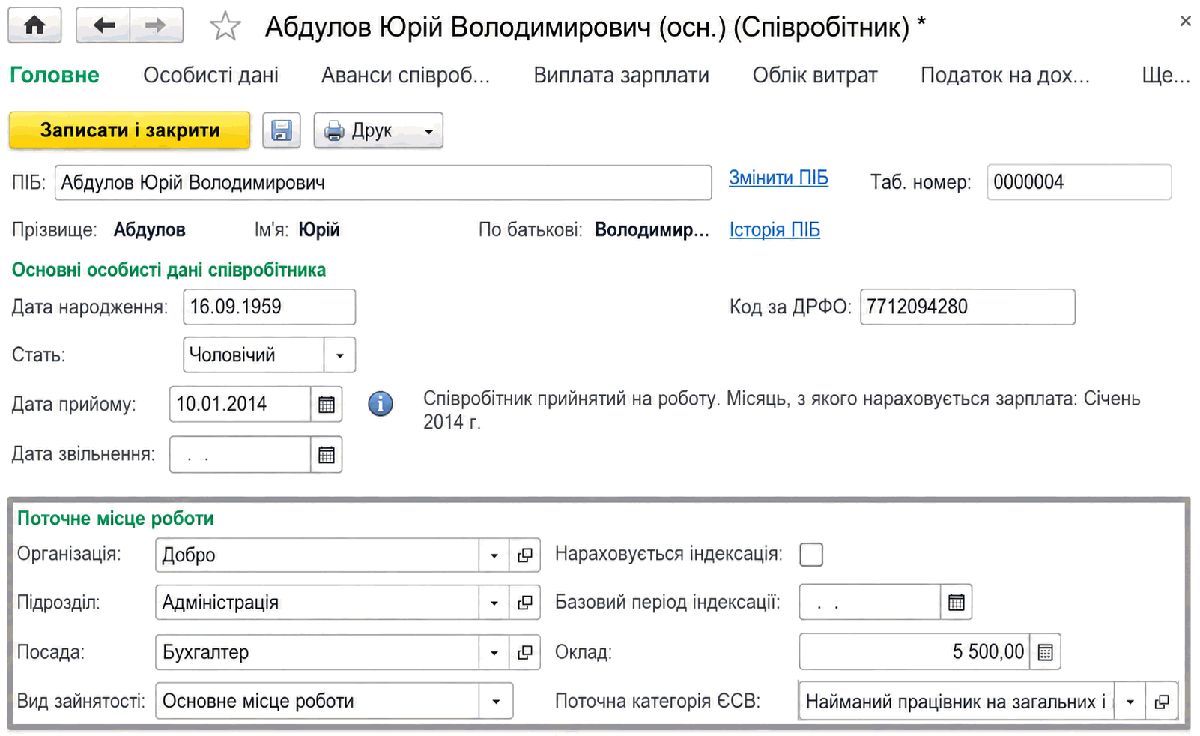This screenshot has width=1200, height=736.
Task: Click the surname value Абдулов
Action: coord(149,230)
